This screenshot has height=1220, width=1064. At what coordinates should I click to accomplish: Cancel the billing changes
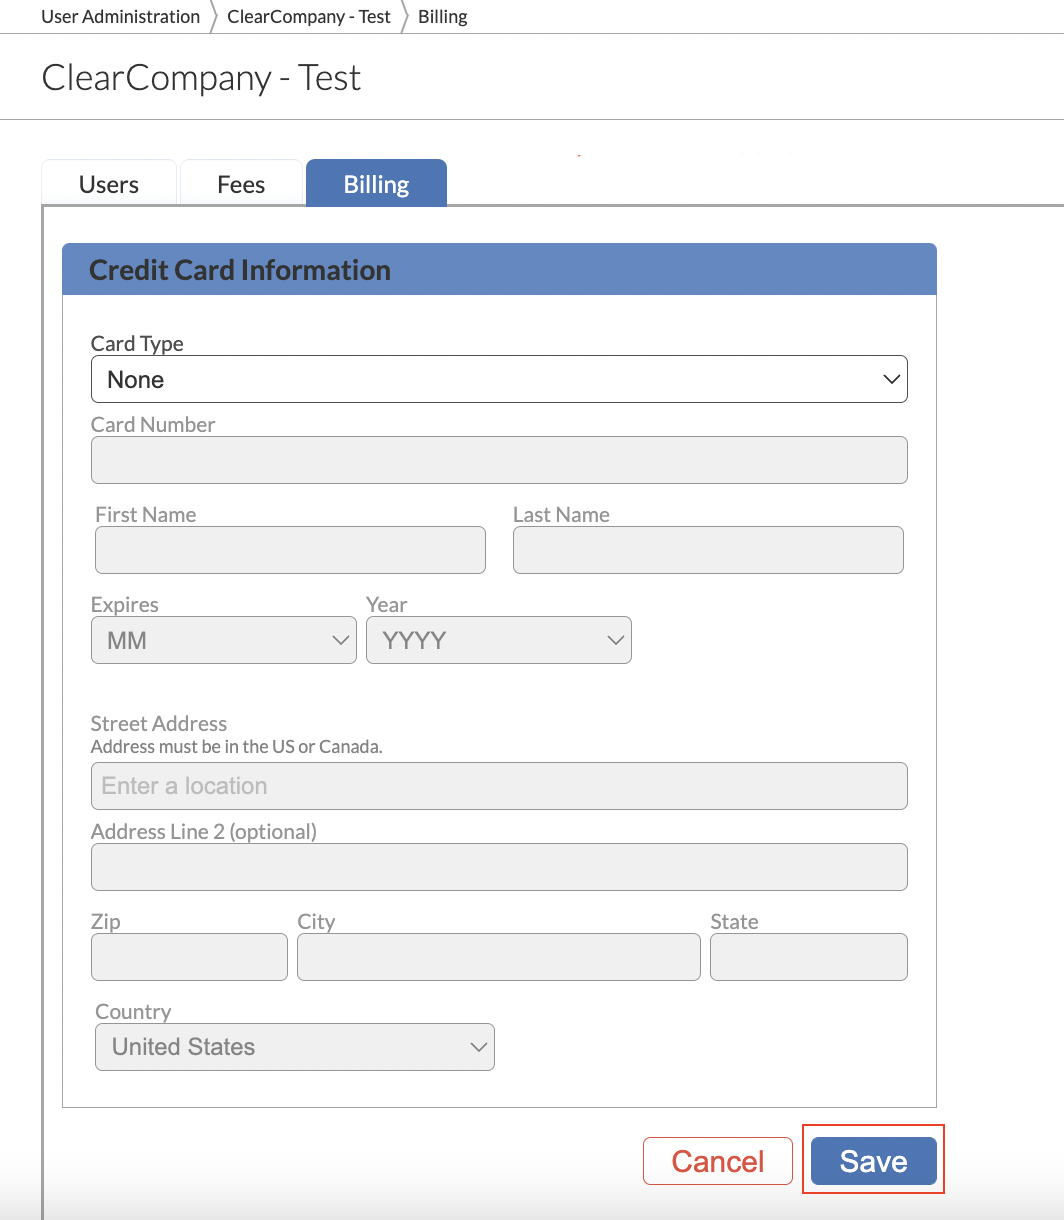click(x=718, y=1161)
